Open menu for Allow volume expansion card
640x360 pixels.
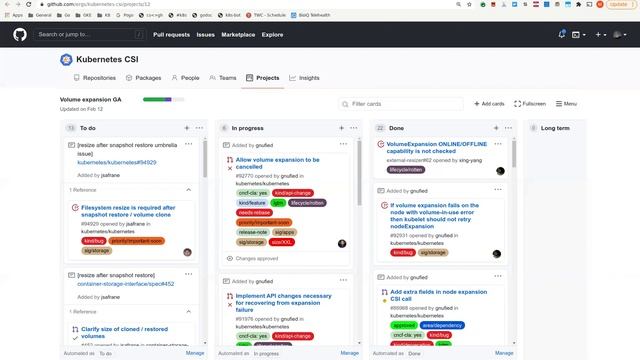click(343, 144)
